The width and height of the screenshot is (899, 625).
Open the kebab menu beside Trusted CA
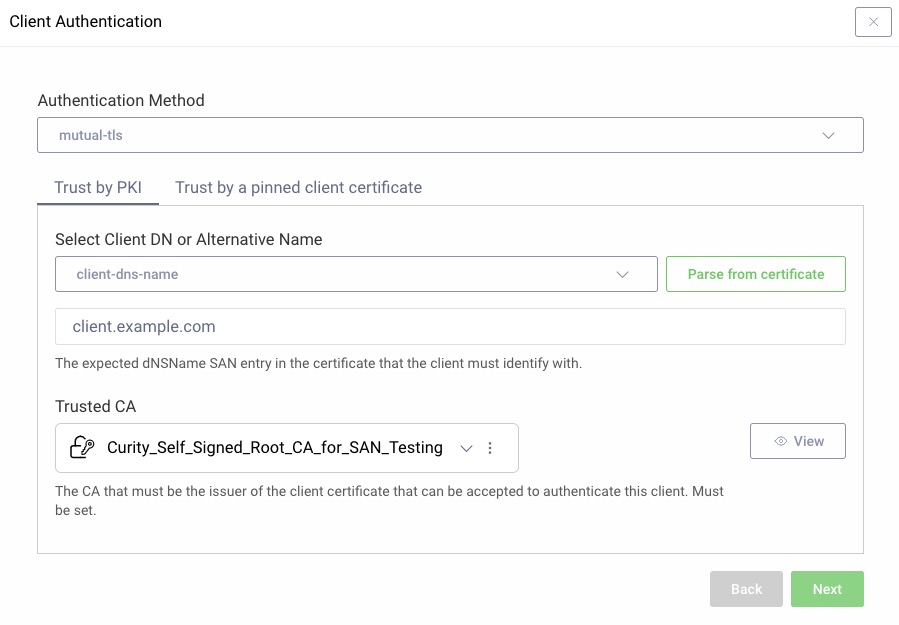coord(490,447)
